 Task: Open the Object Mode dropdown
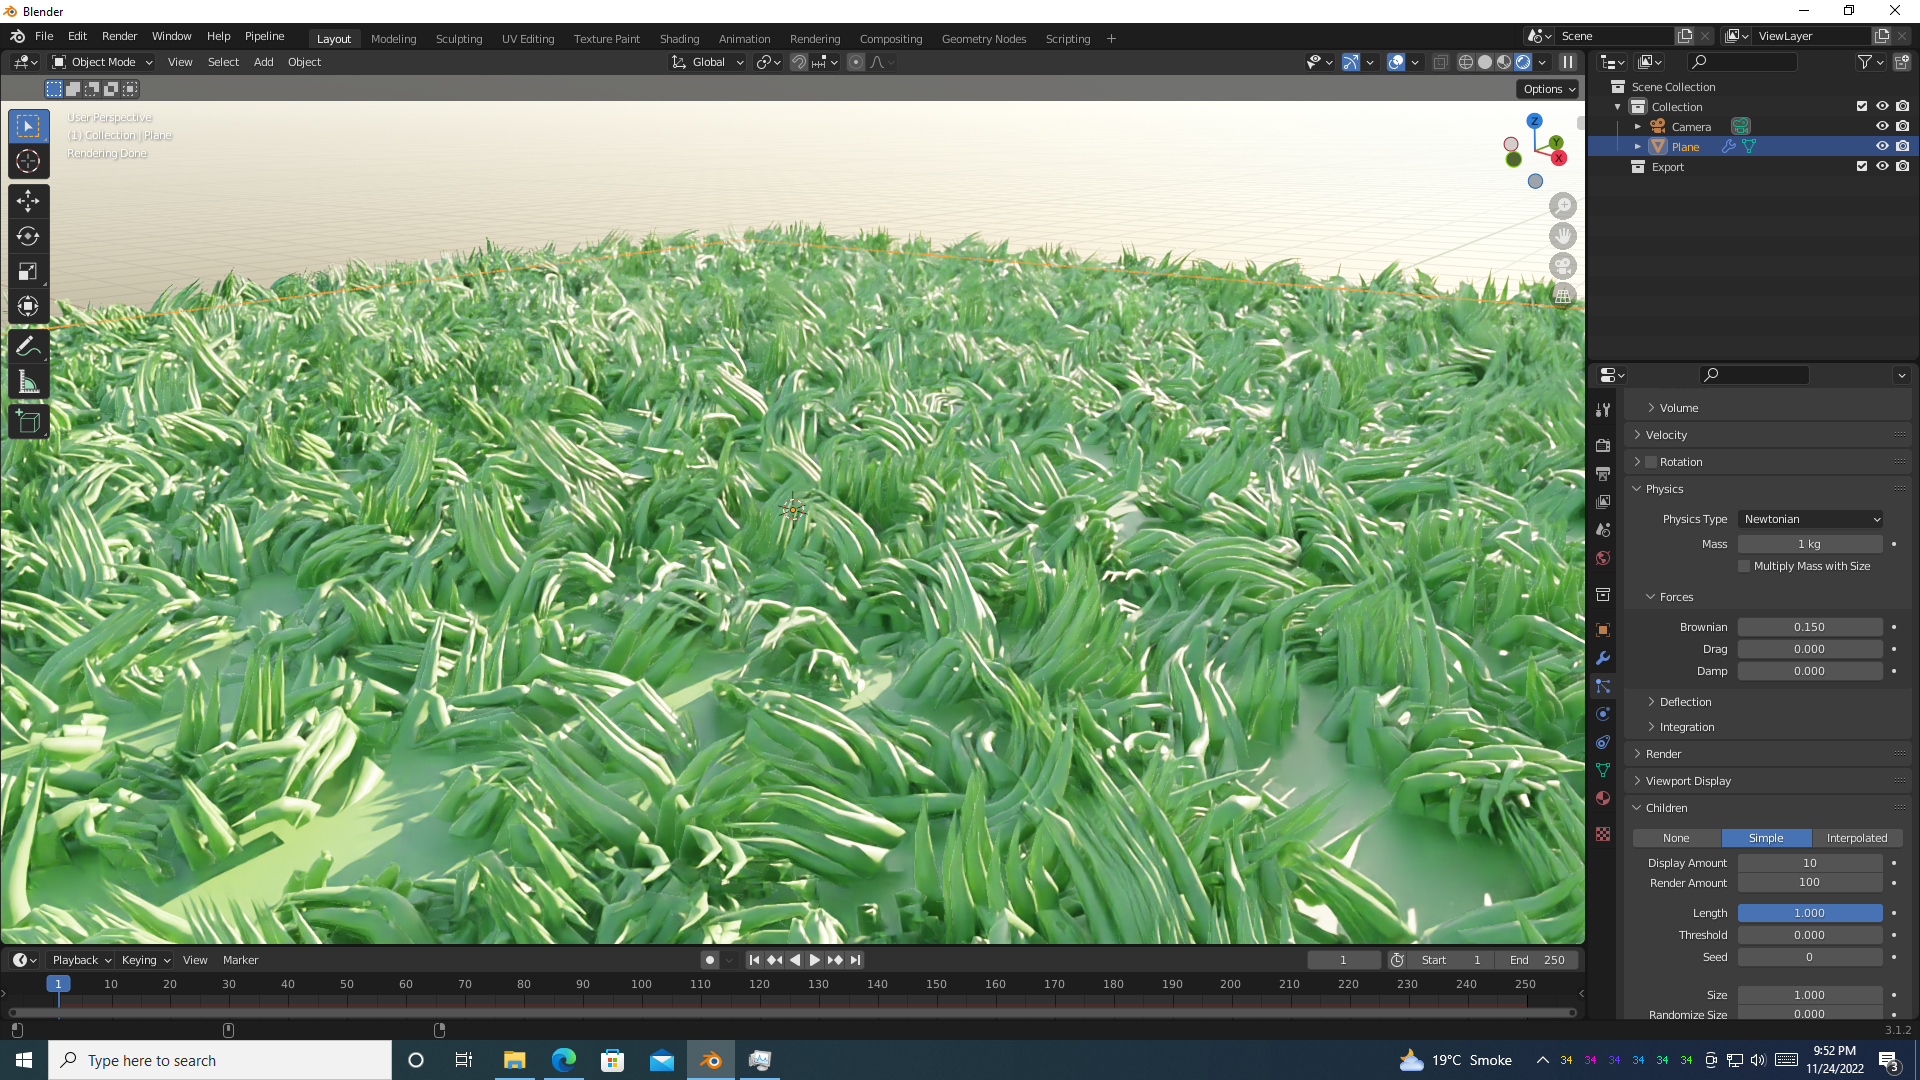(x=102, y=62)
